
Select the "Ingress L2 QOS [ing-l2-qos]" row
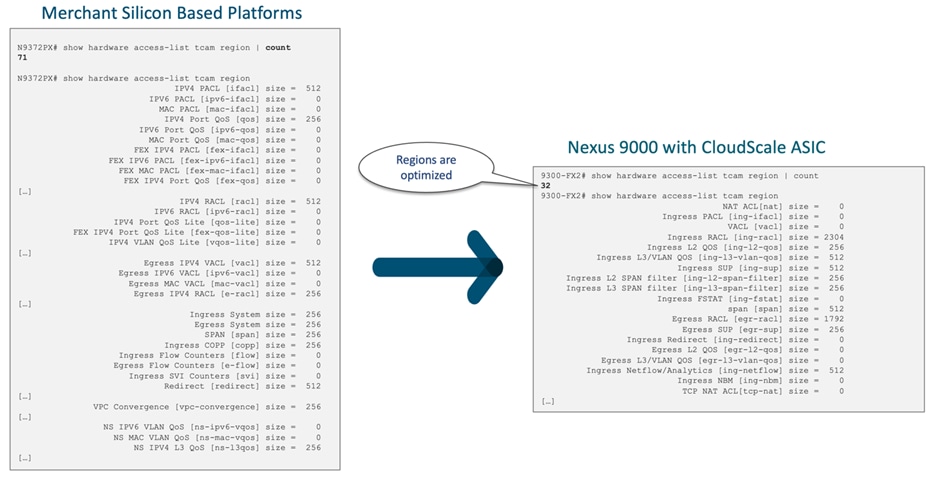tap(746, 247)
